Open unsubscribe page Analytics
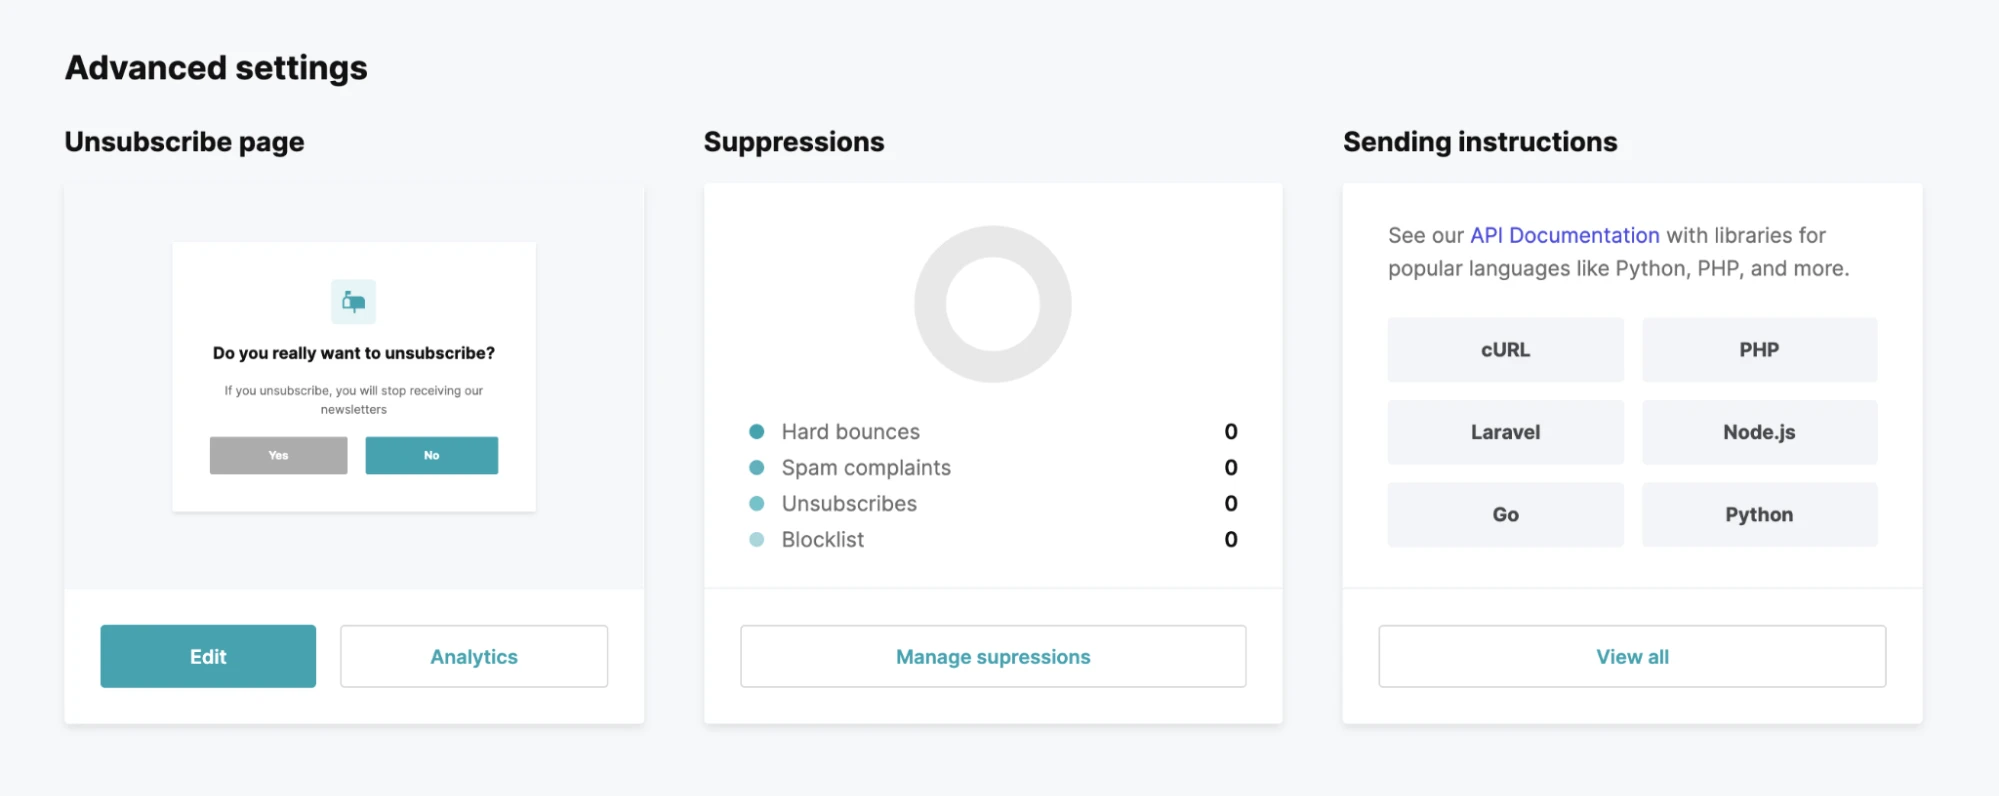 click(474, 656)
